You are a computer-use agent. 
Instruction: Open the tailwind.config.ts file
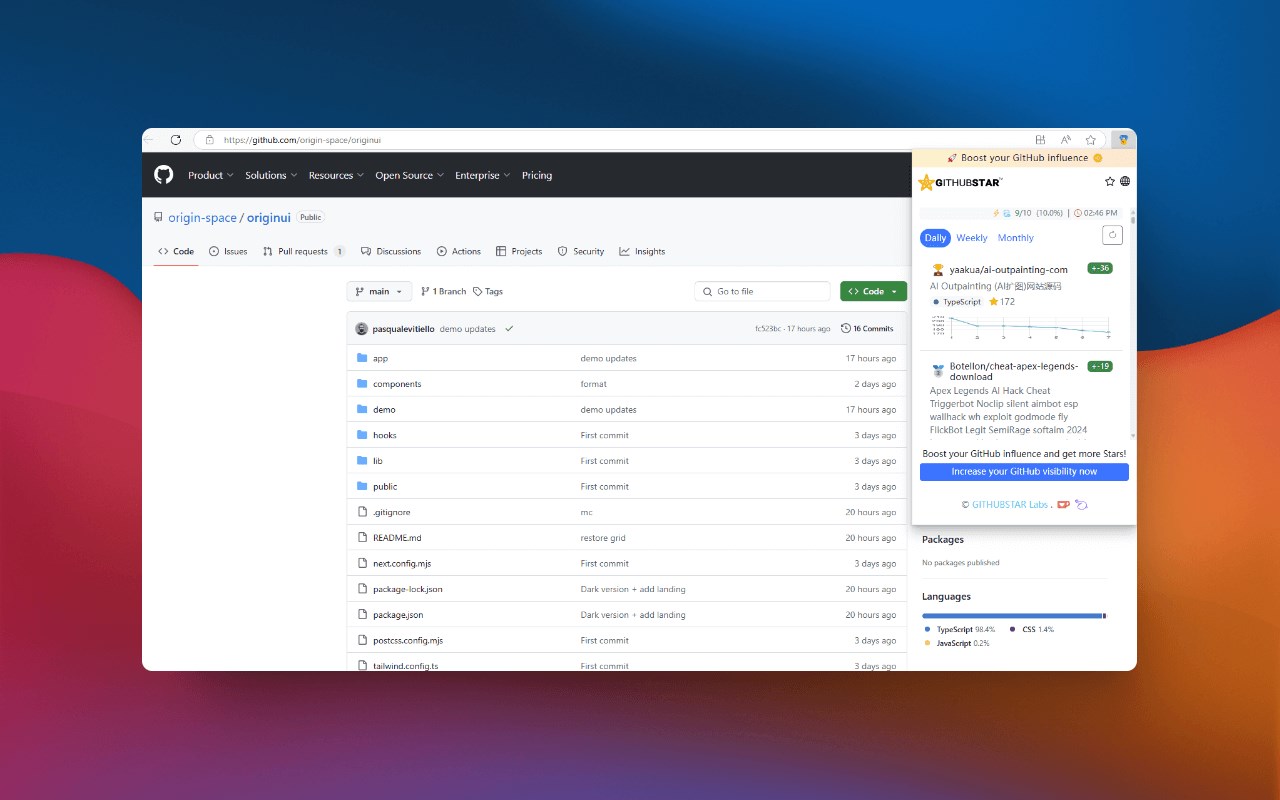tap(405, 666)
